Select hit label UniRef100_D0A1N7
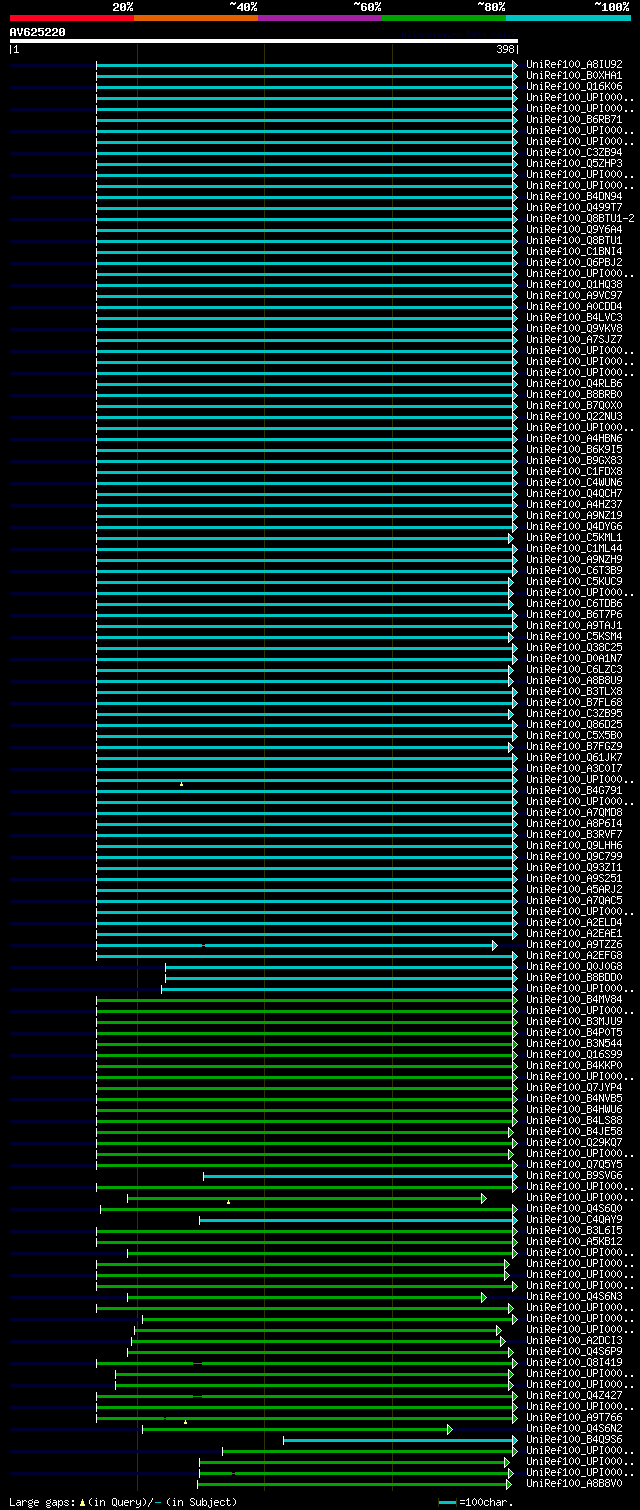Screen dimensions: 640x1510 [x=574, y=659]
